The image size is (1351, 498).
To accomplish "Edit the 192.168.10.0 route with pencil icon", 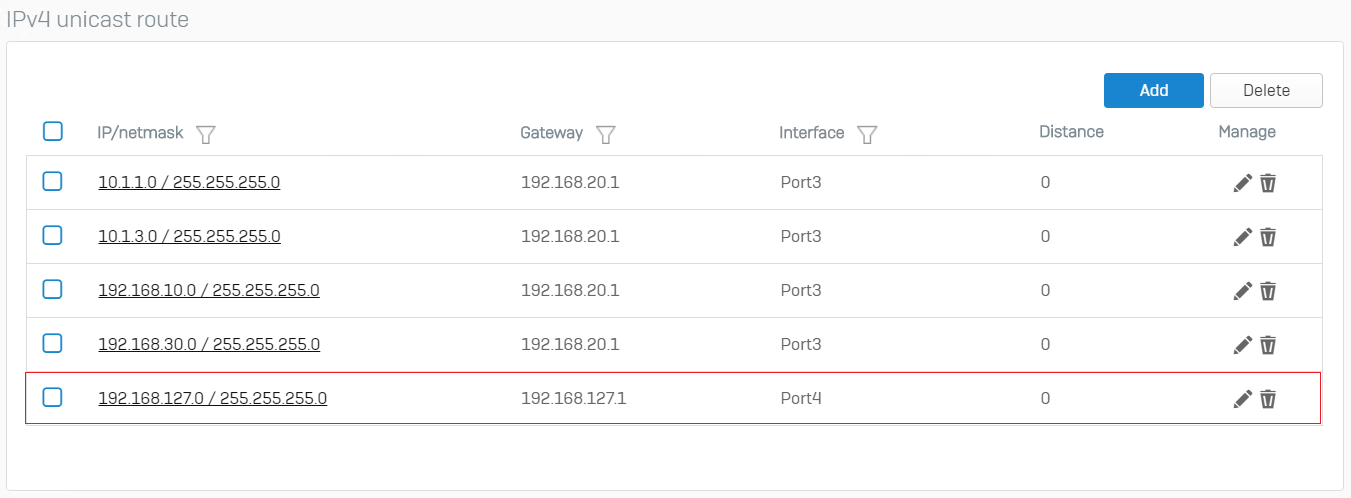I will 1242,291.
